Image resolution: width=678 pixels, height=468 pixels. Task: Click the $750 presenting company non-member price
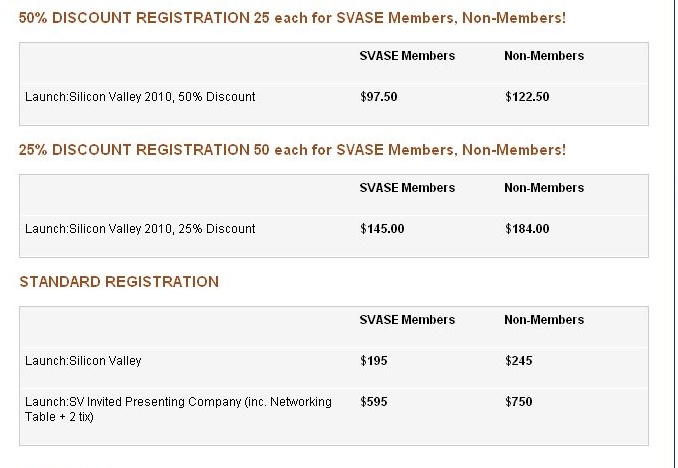[519, 402]
